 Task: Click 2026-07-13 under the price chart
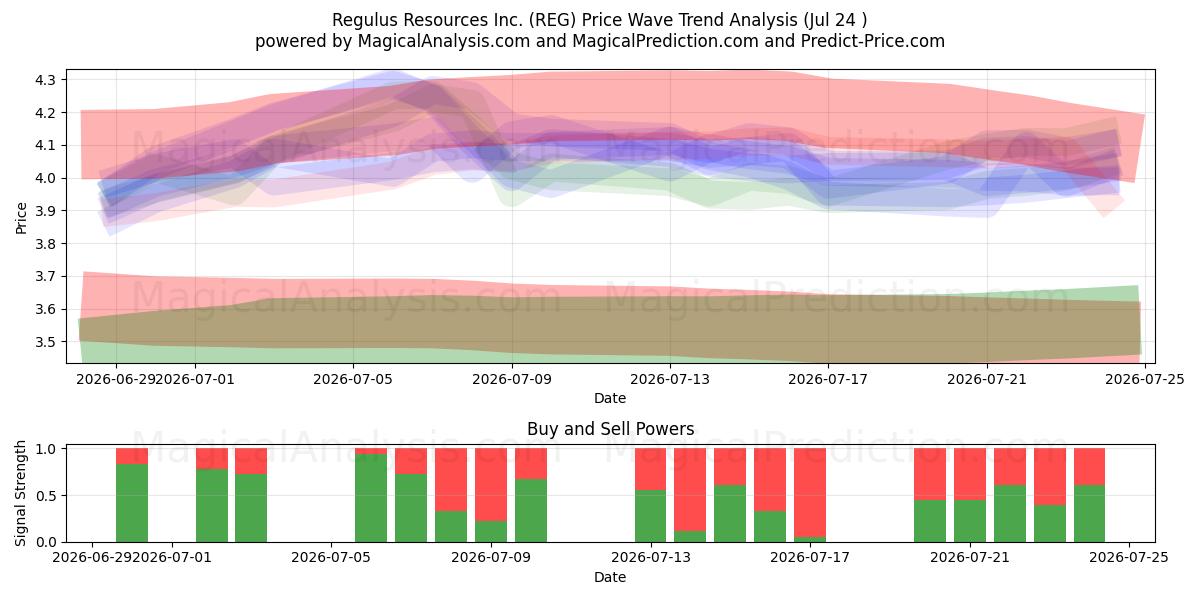[x=670, y=379]
